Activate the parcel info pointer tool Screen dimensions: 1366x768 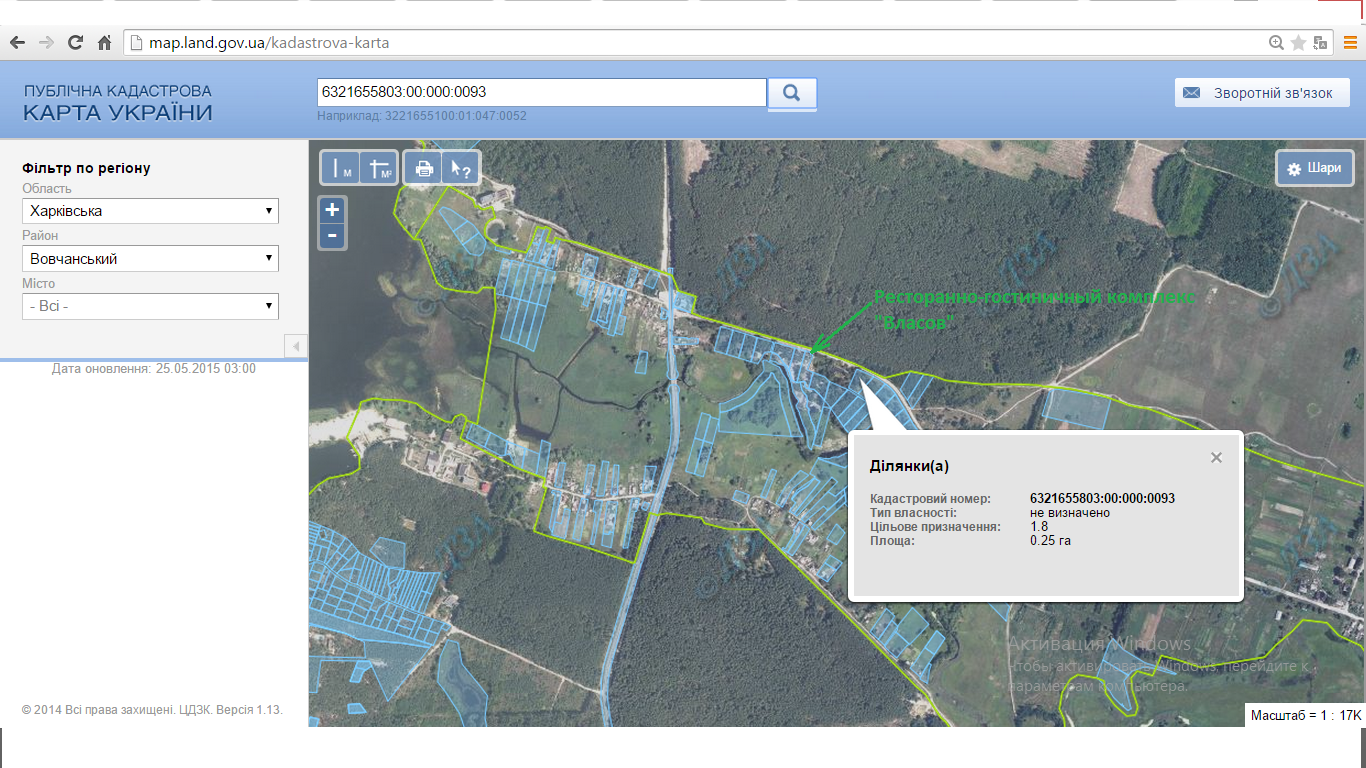click(461, 168)
